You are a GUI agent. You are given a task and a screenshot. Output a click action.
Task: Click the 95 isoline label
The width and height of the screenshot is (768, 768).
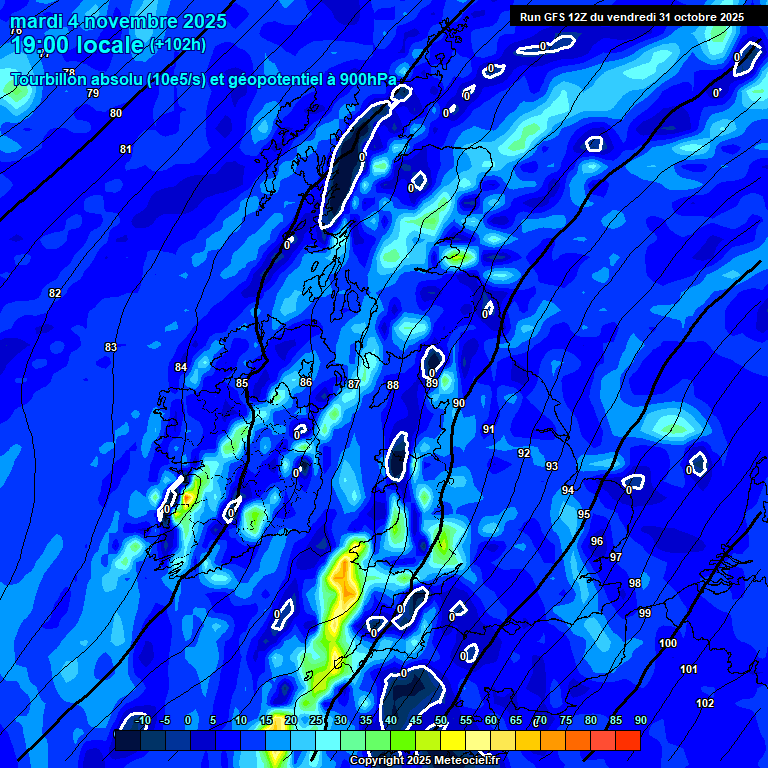[584, 514]
